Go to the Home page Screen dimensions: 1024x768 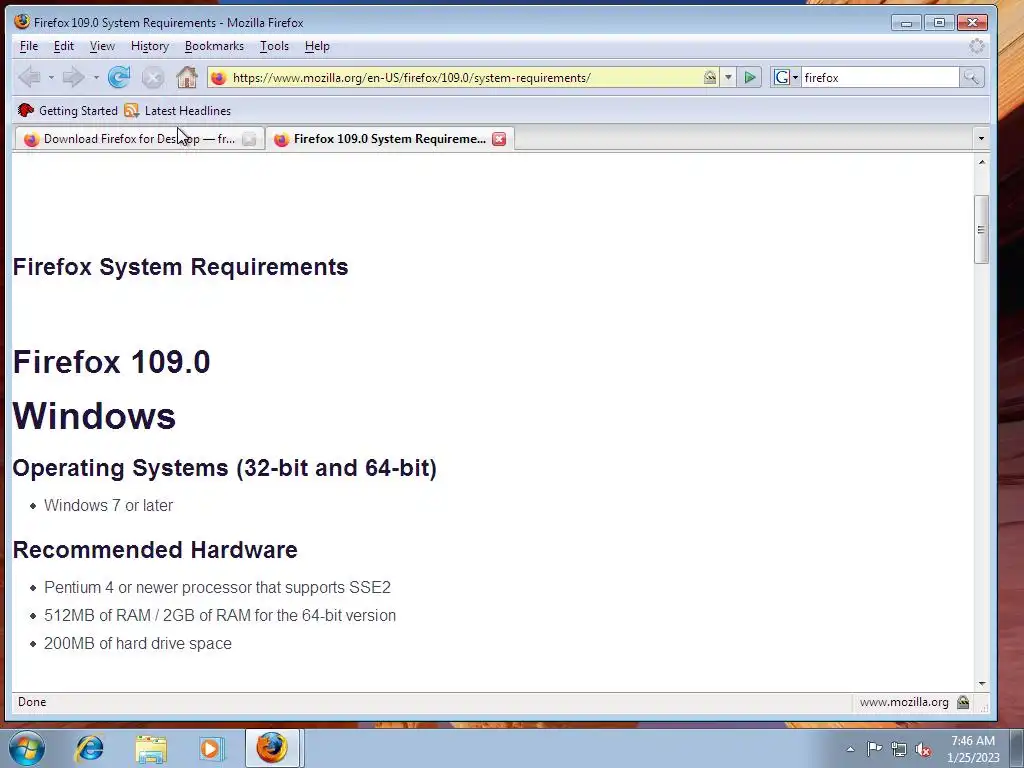click(187, 77)
